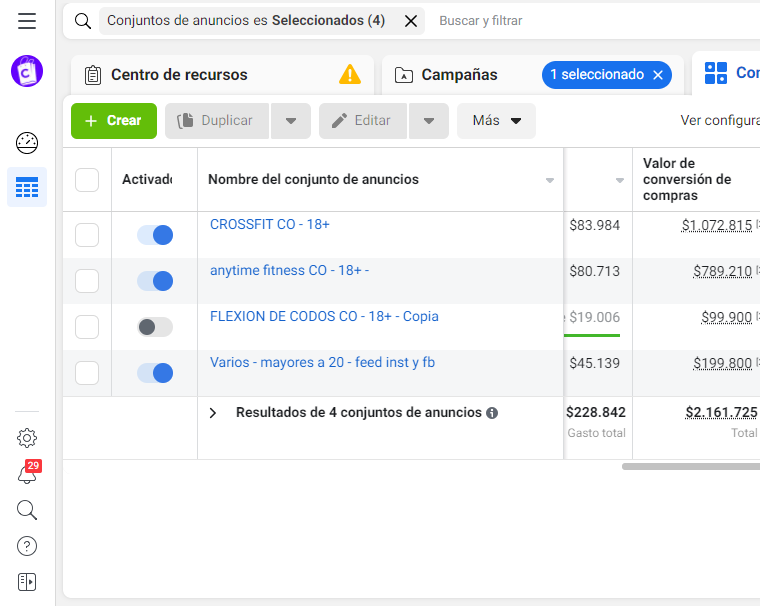760x606 pixels.
Task: Click the $45.139 spend cell
Action: [595, 364]
